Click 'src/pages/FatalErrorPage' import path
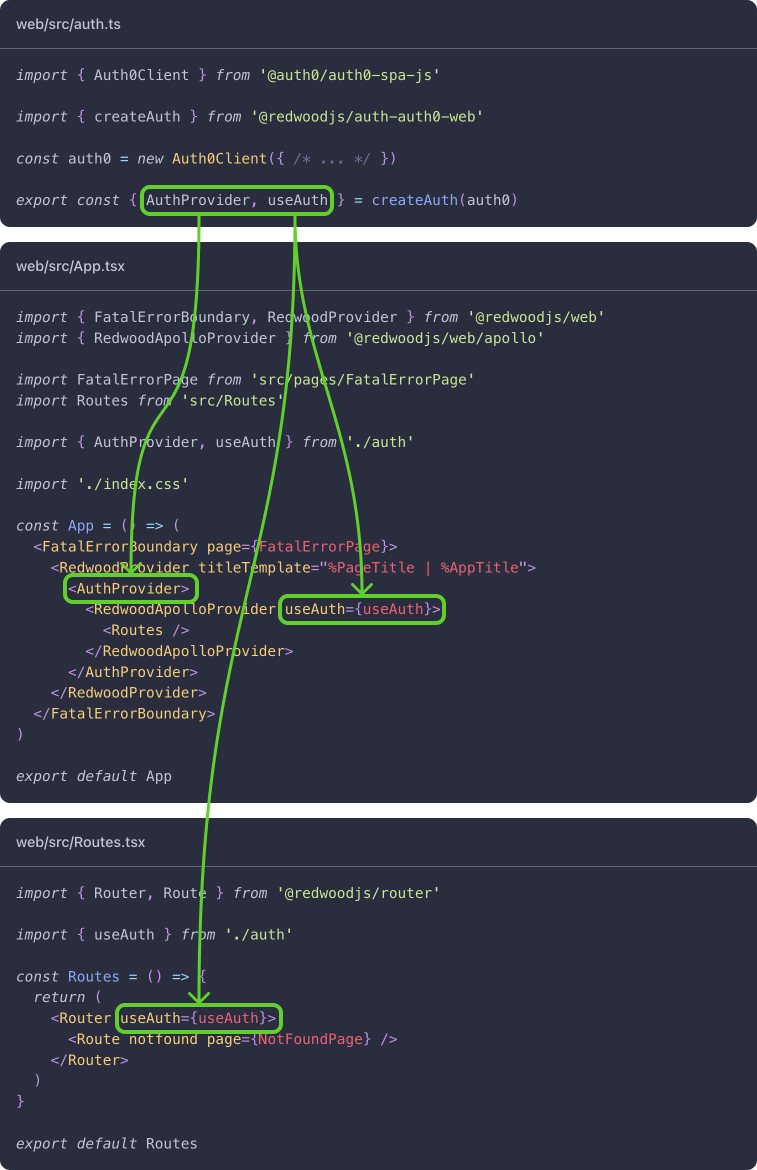 pyautogui.click(x=362, y=380)
